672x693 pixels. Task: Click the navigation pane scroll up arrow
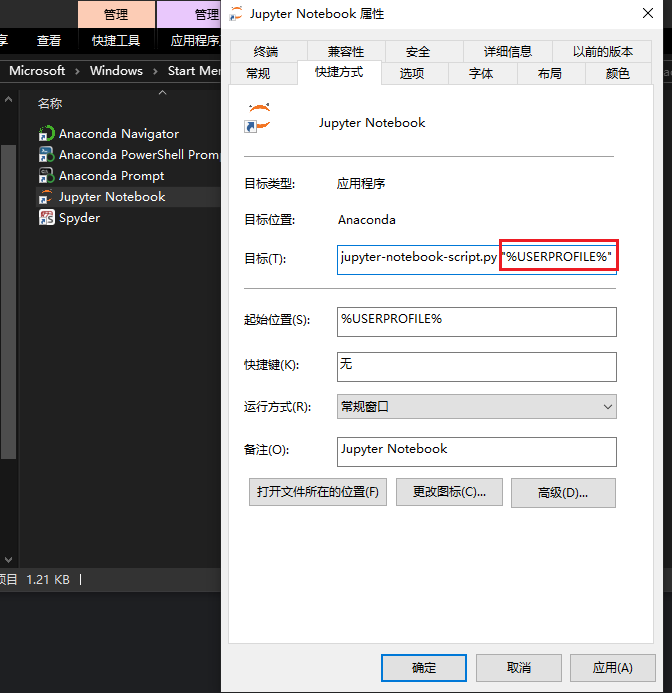point(8,100)
